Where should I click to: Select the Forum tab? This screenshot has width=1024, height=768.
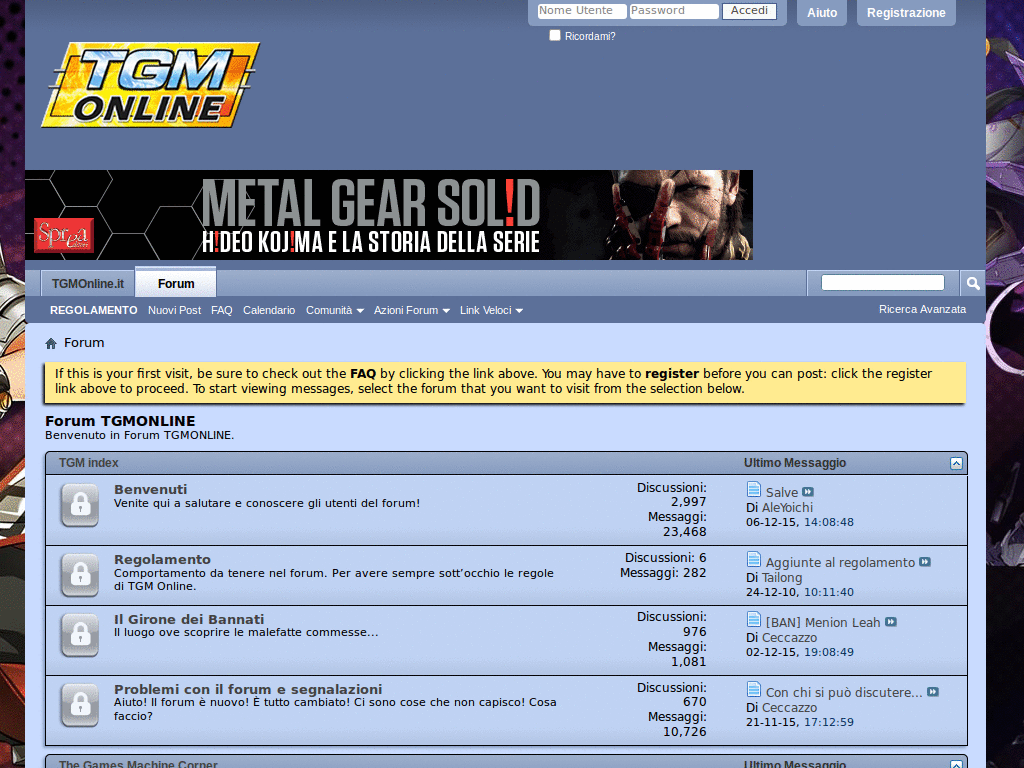[x=176, y=283]
